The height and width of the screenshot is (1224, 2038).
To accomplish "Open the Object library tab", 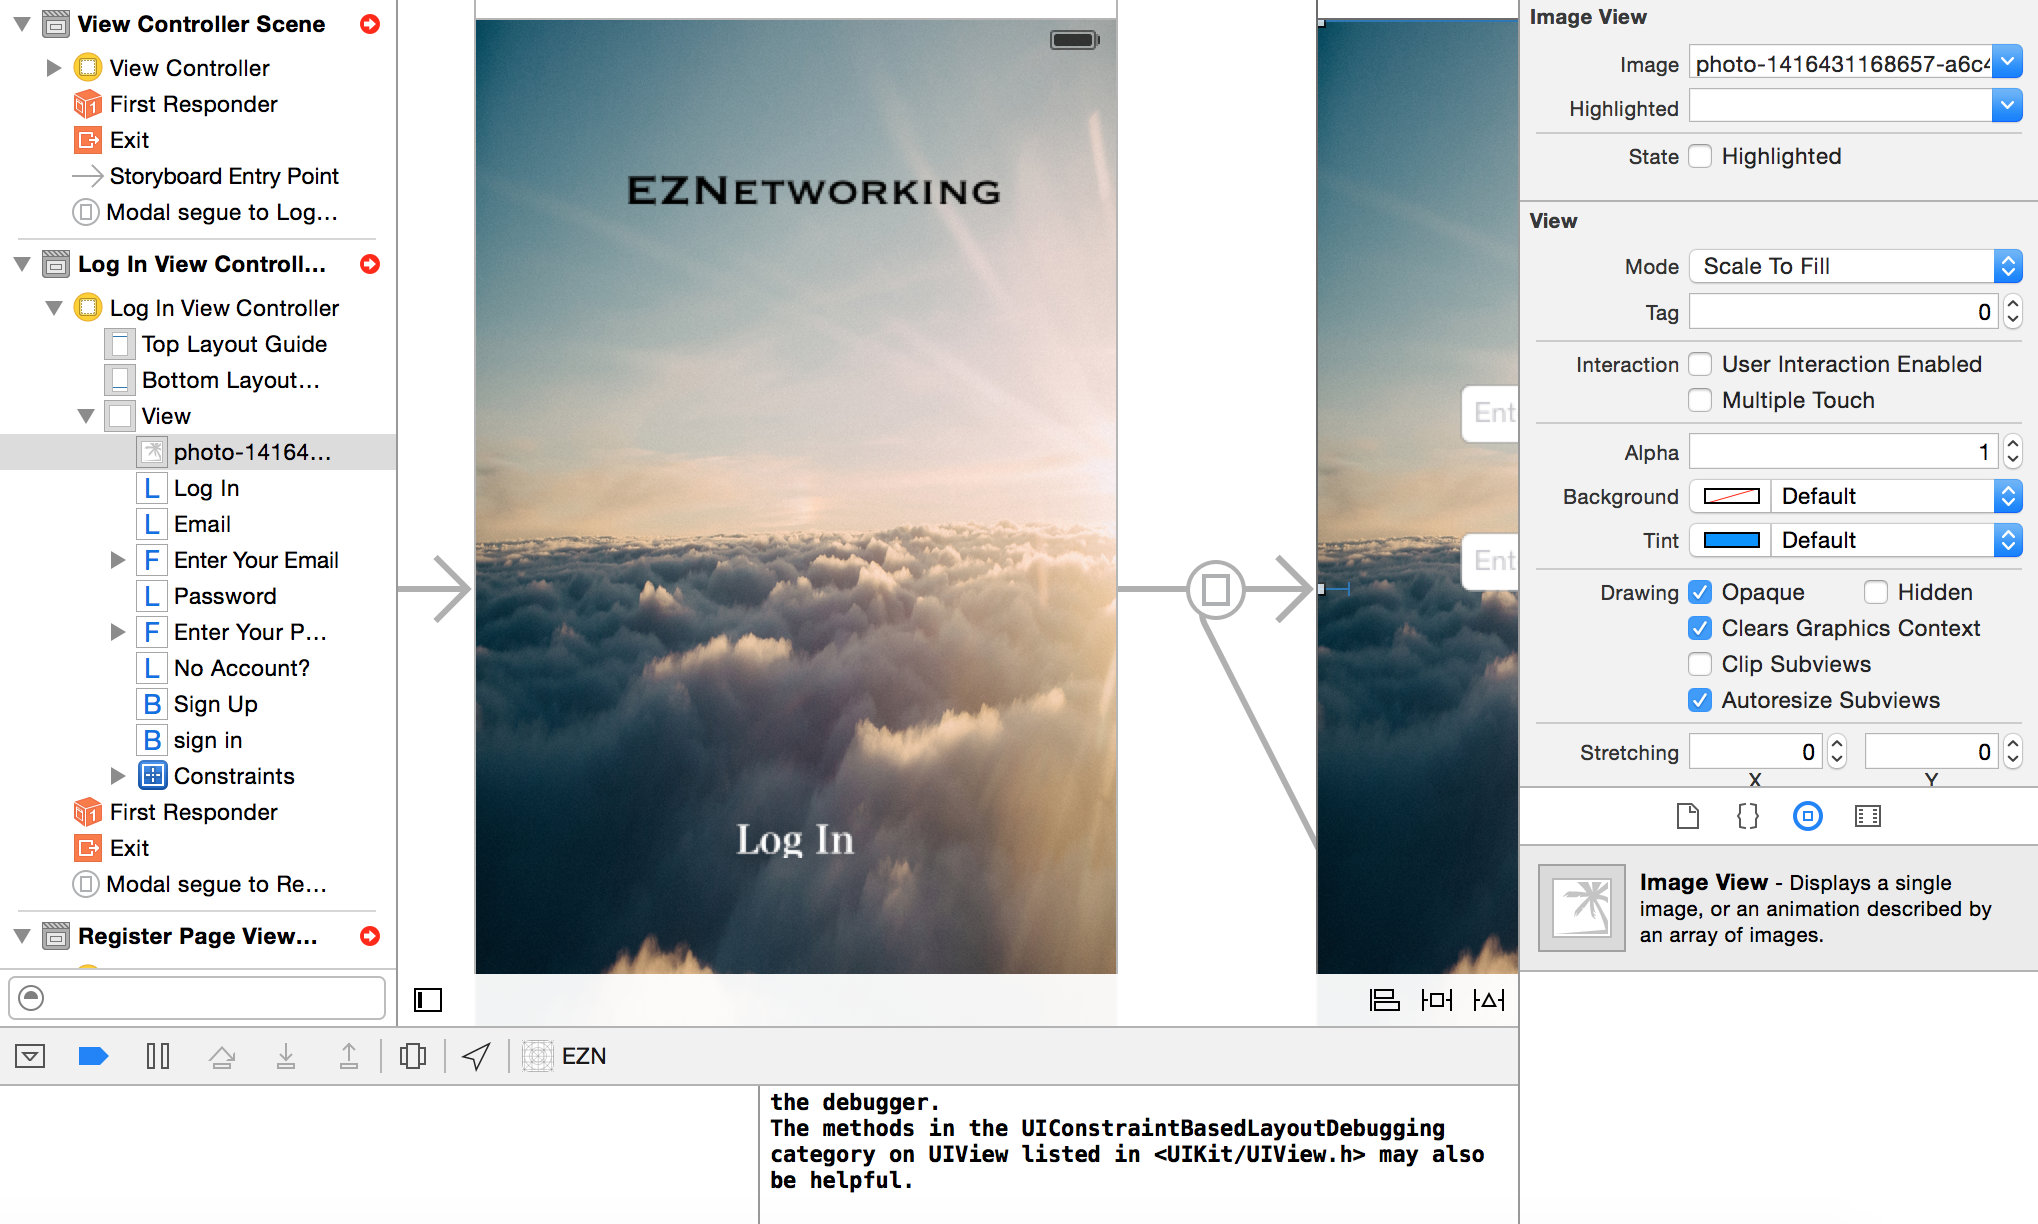I will (x=1807, y=817).
